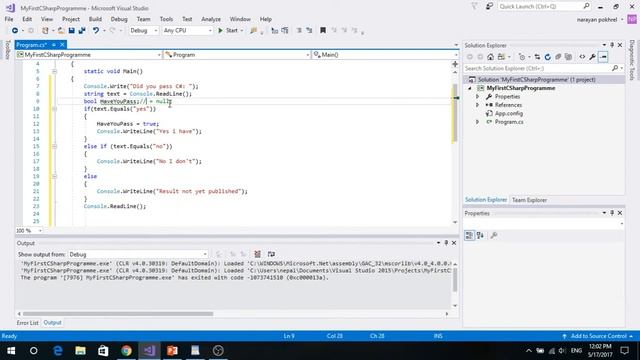Open the Build menu

95,19
